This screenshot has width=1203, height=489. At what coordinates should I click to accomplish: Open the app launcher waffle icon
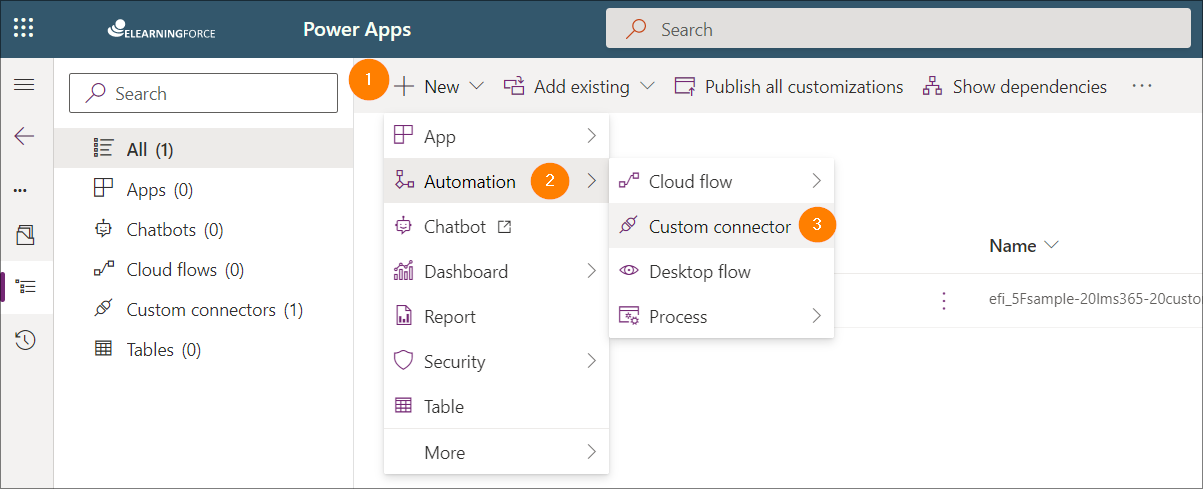pos(25,28)
